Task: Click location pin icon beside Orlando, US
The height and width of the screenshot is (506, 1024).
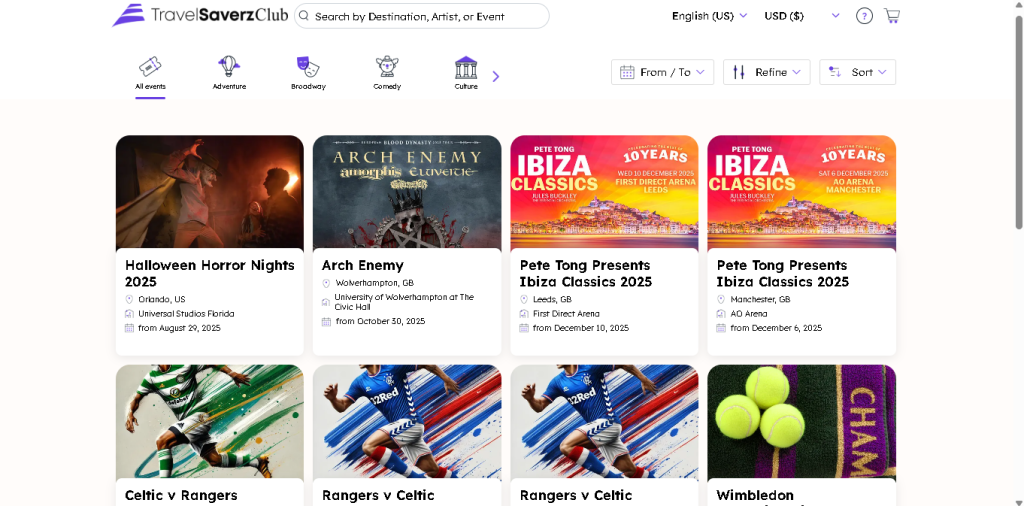Action: click(129, 299)
